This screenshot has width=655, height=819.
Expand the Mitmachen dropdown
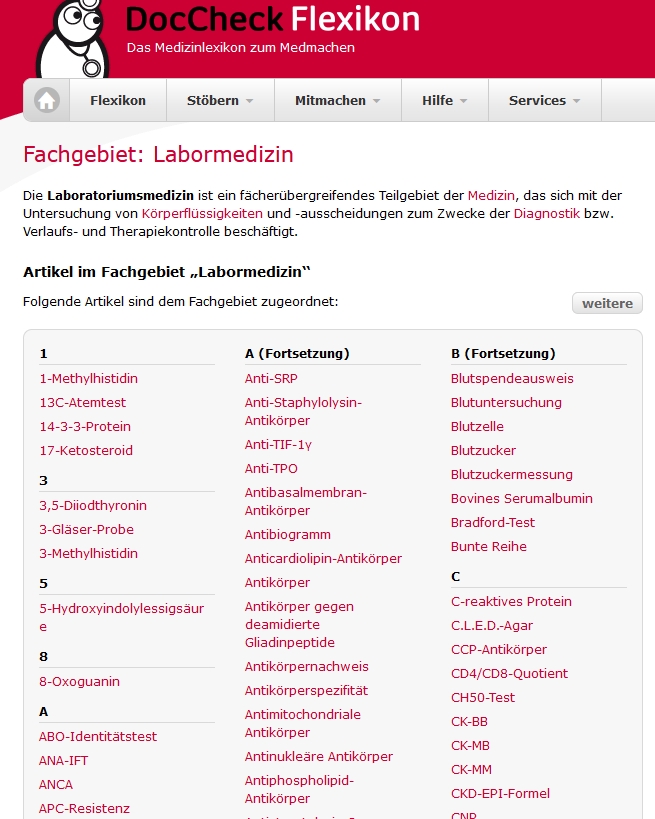(x=337, y=100)
